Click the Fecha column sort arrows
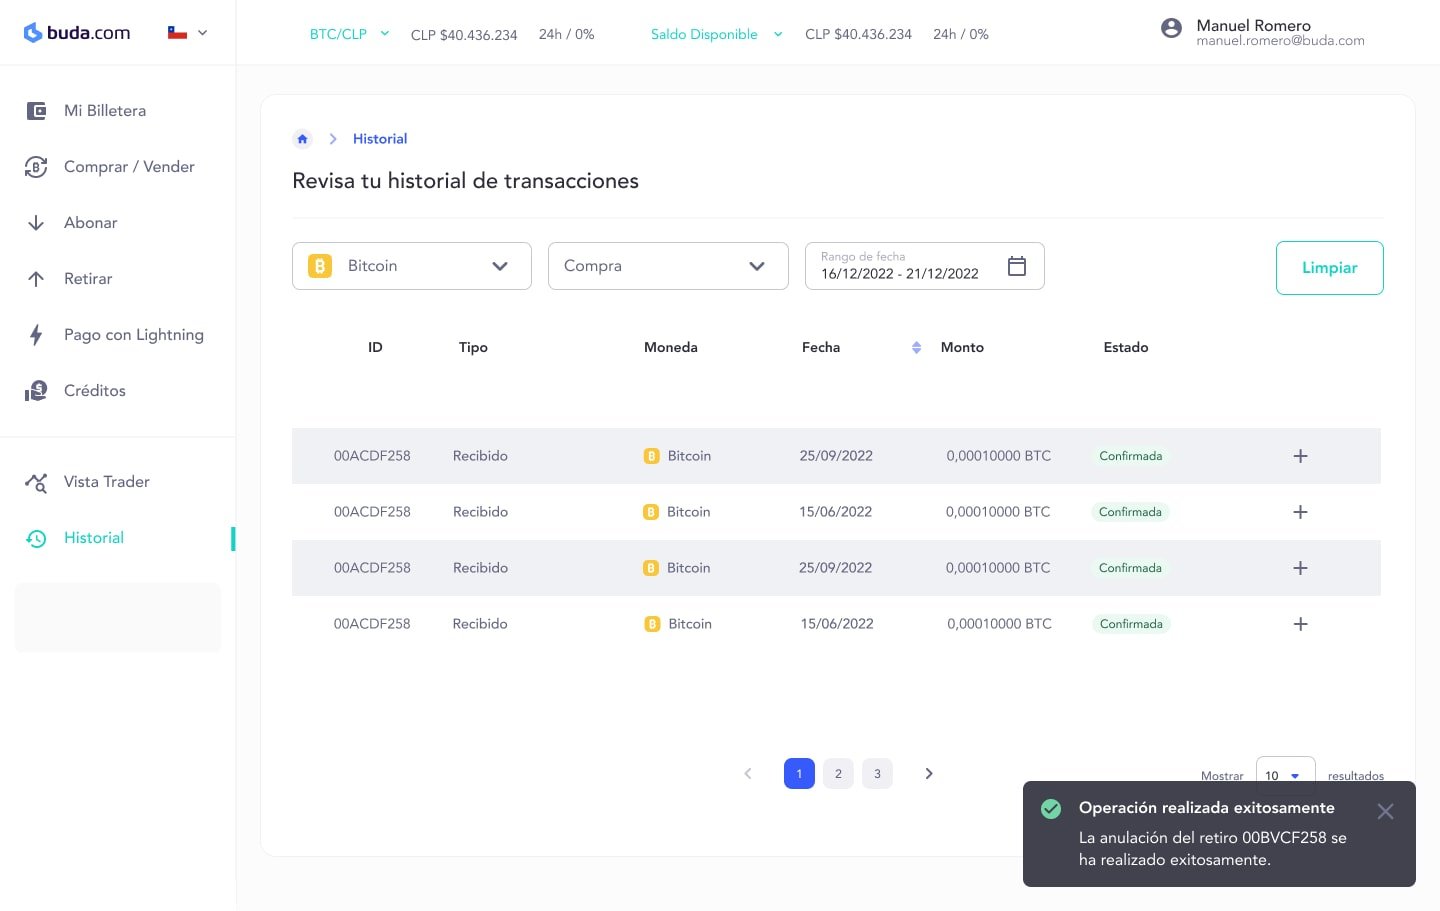The image size is (1440, 911). pos(916,348)
